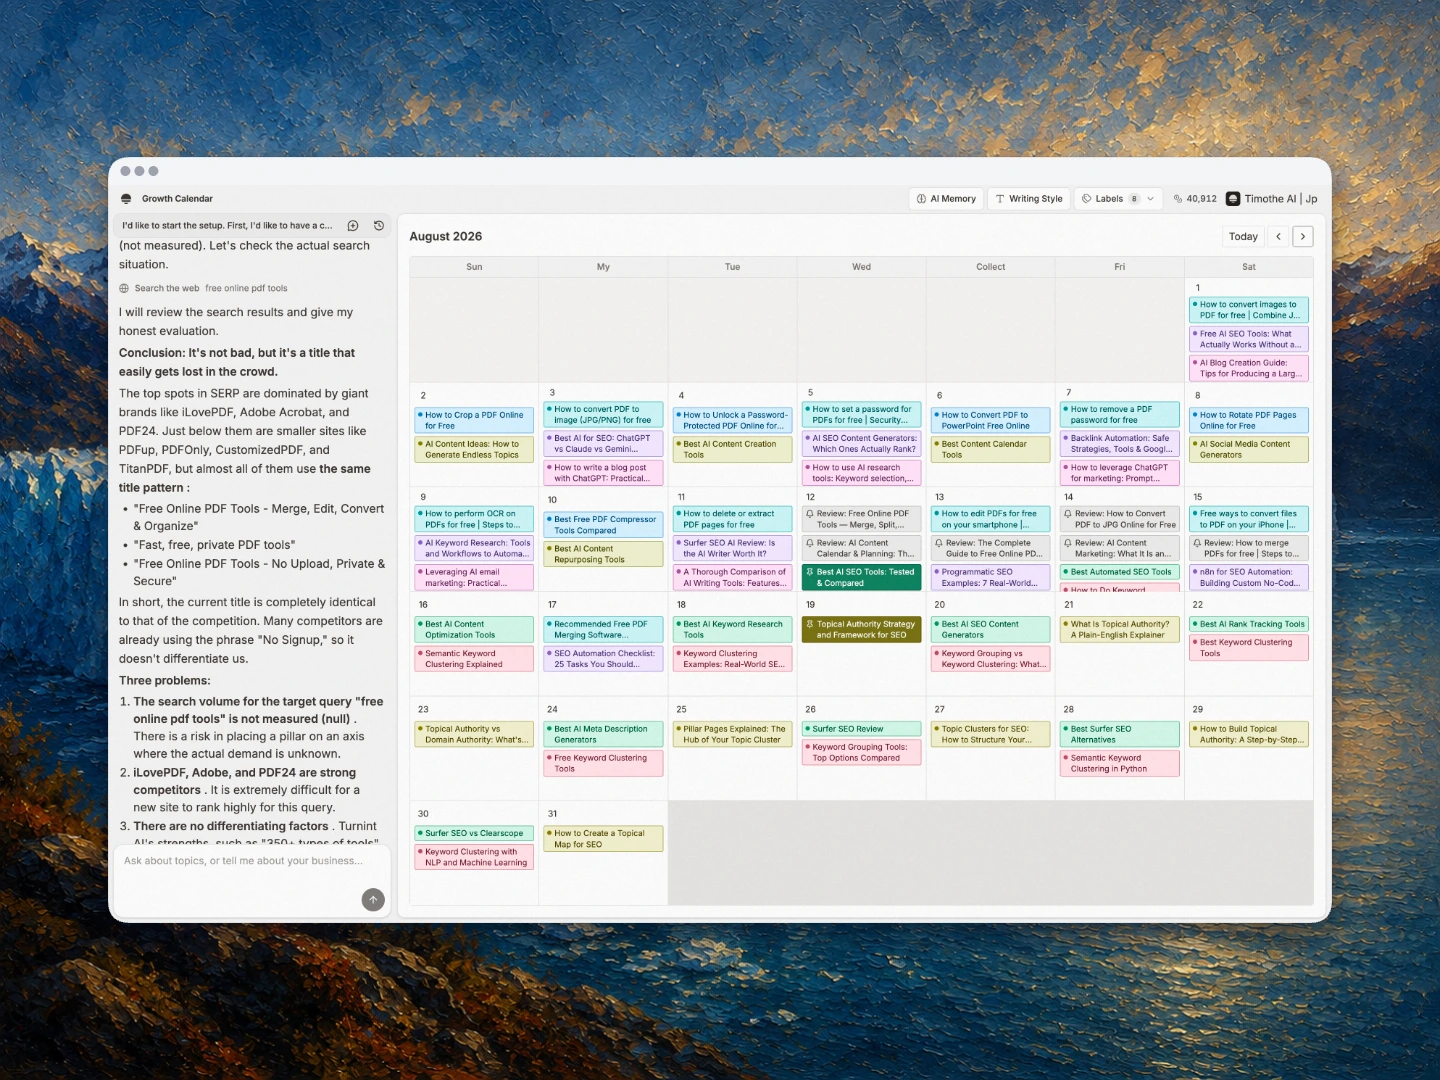
Task: Click bell icon on Review: How to Convert PDF to JPG
Action: [1068, 514]
